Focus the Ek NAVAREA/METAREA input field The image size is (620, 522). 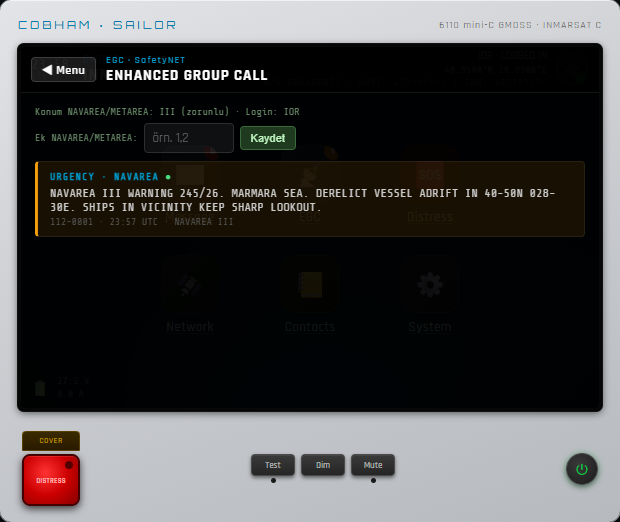[x=189, y=138]
